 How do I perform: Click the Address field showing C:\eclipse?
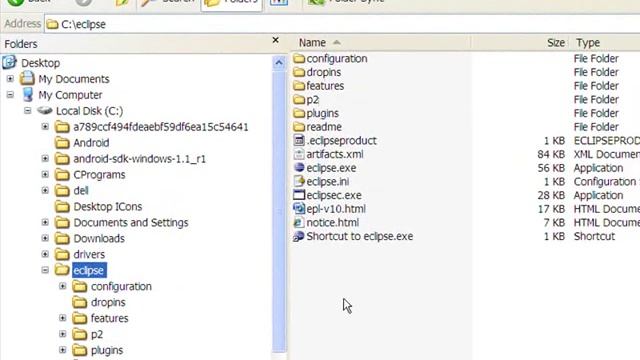(x=342, y=24)
